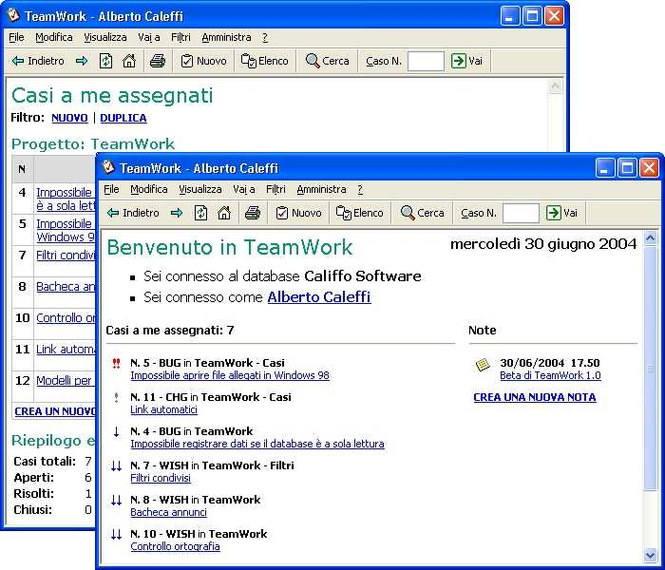Click Indietro back arrow in back window
Screen dimensions: 665x570
point(38,61)
